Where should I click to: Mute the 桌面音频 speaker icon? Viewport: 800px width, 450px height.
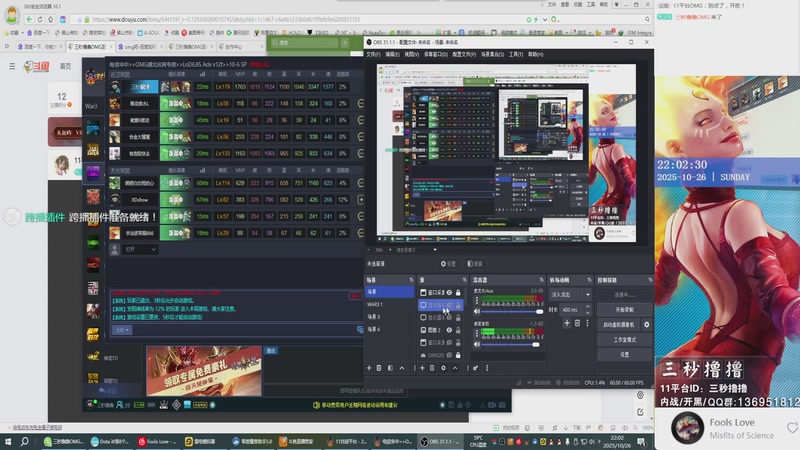(477, 344)
